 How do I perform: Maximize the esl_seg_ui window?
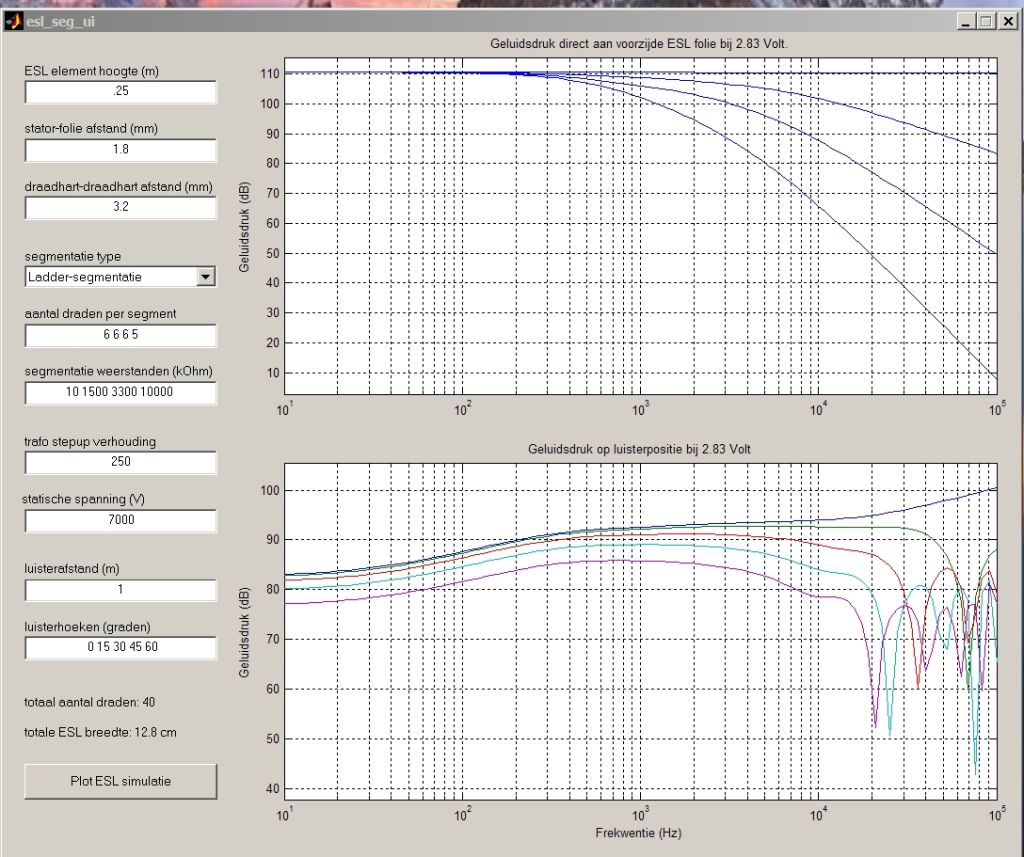[x=986, y=22]
